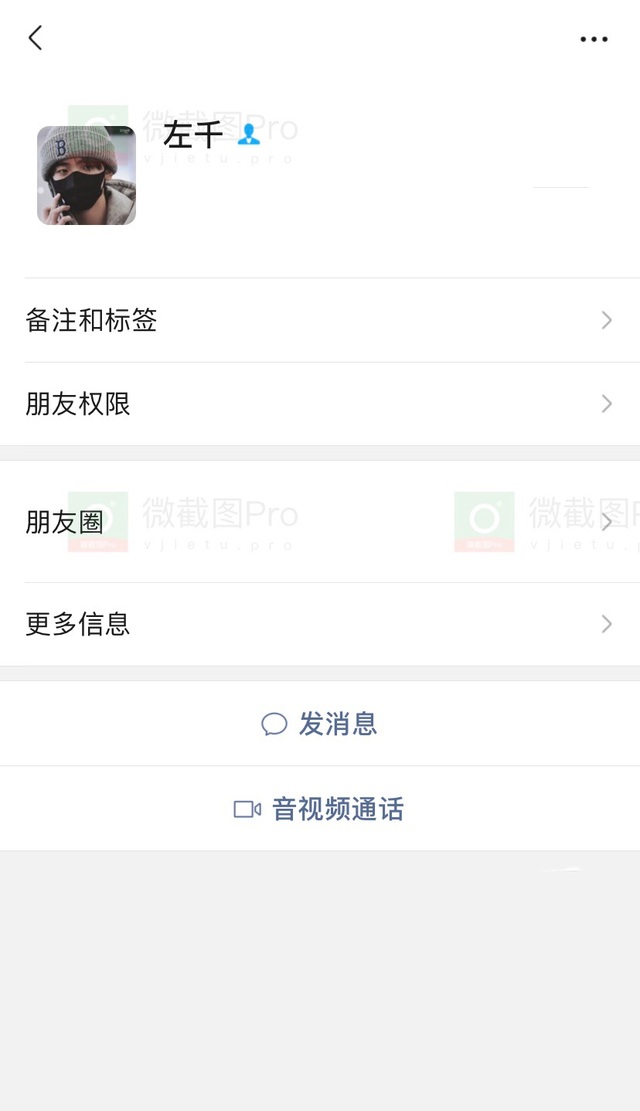This screenshot has height=1111, width=640.
Task: Go back using the top-left arrow
Action: click(35, 38)
